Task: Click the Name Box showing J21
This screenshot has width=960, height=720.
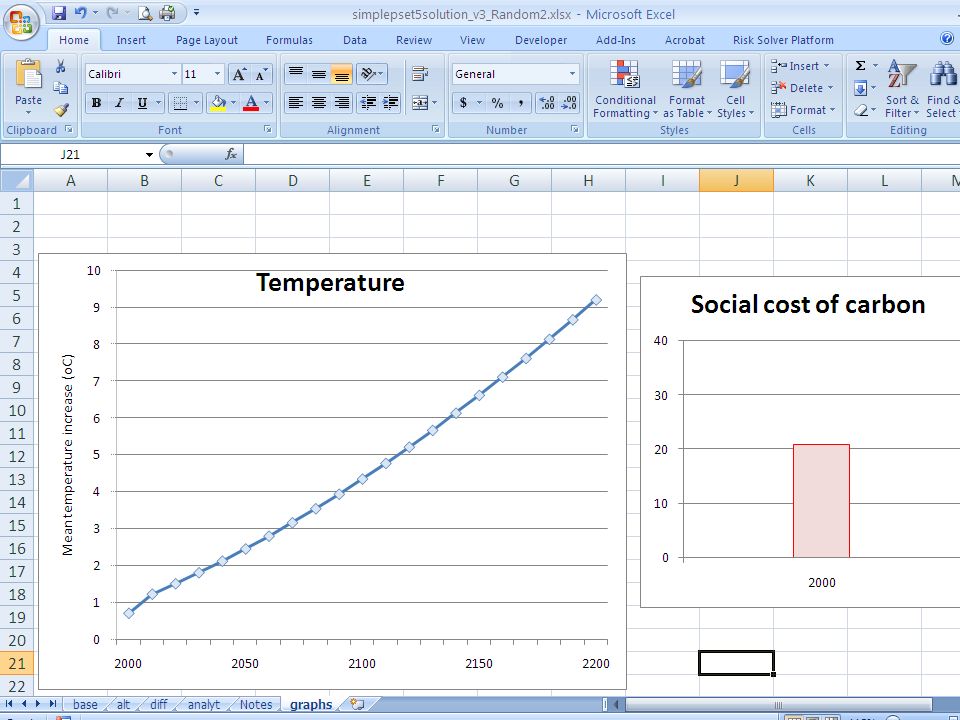Action: coord(70,154)
